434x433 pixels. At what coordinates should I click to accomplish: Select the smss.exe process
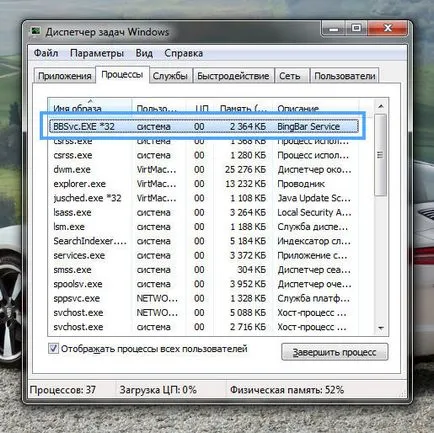204,270
